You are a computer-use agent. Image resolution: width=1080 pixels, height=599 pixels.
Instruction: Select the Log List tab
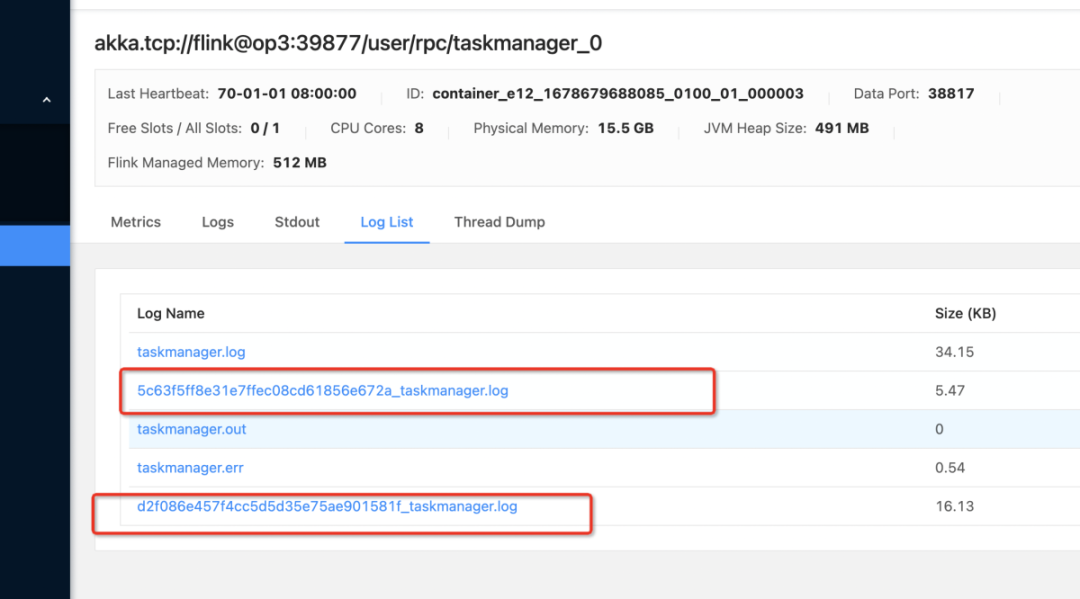387,222
